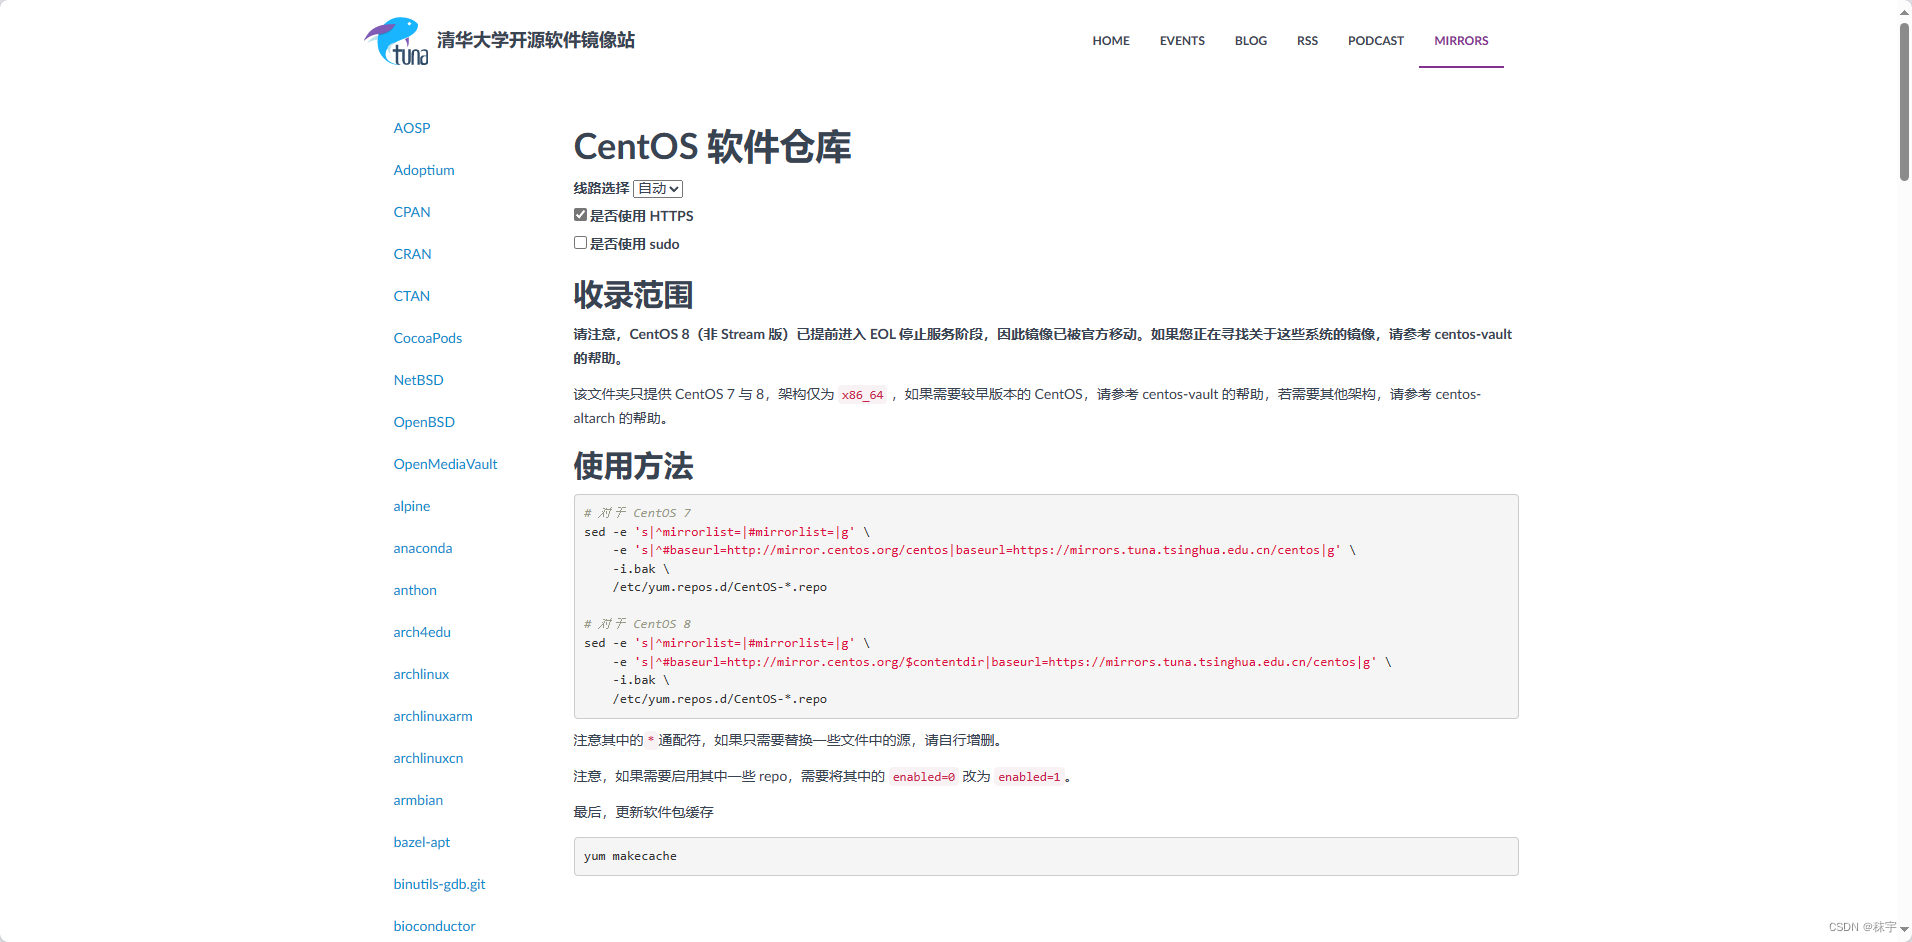Open the binutils-gdb.git sidebar link
The width and height of the screenshot is (1912, 942).
pos(439,884)
